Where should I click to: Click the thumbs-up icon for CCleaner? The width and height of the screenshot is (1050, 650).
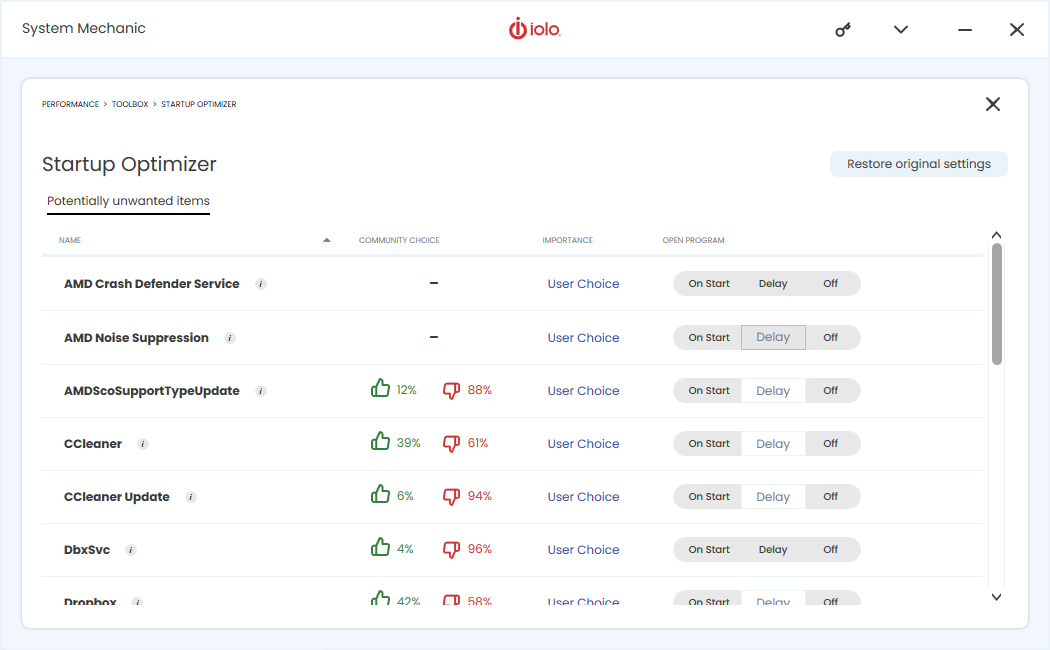(x=380, y=443)
